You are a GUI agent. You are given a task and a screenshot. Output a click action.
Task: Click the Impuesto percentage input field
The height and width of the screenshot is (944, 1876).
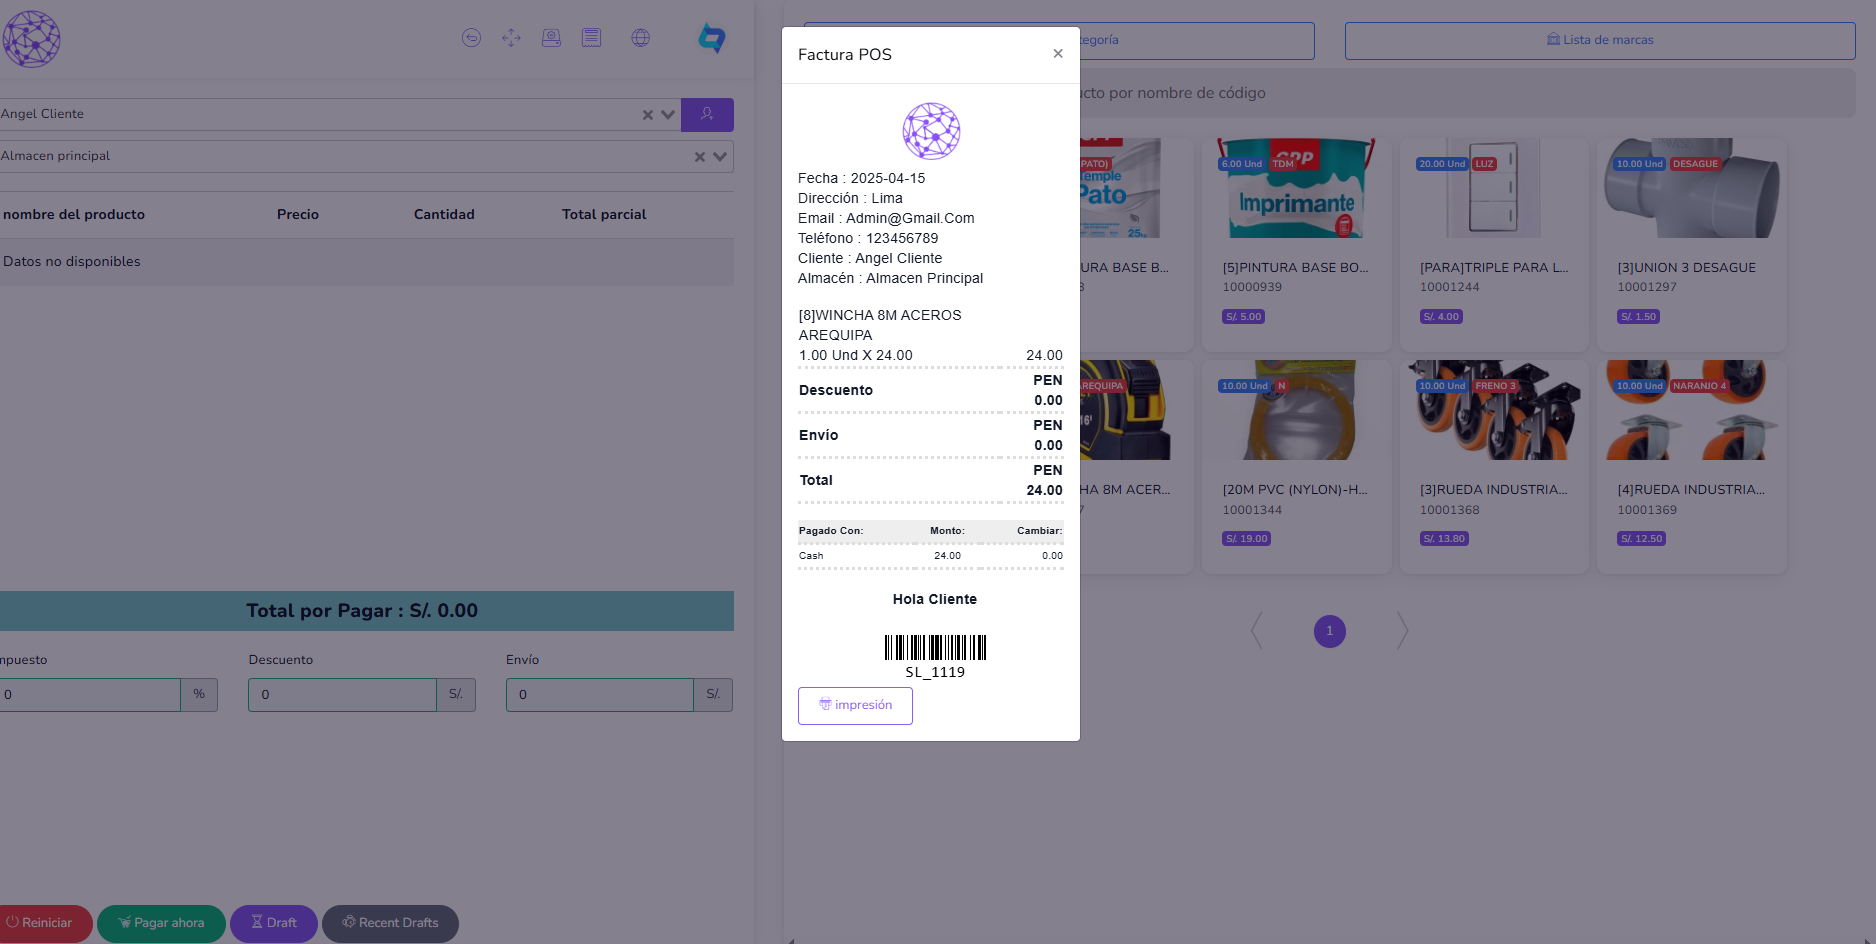(x=88, y=695)
